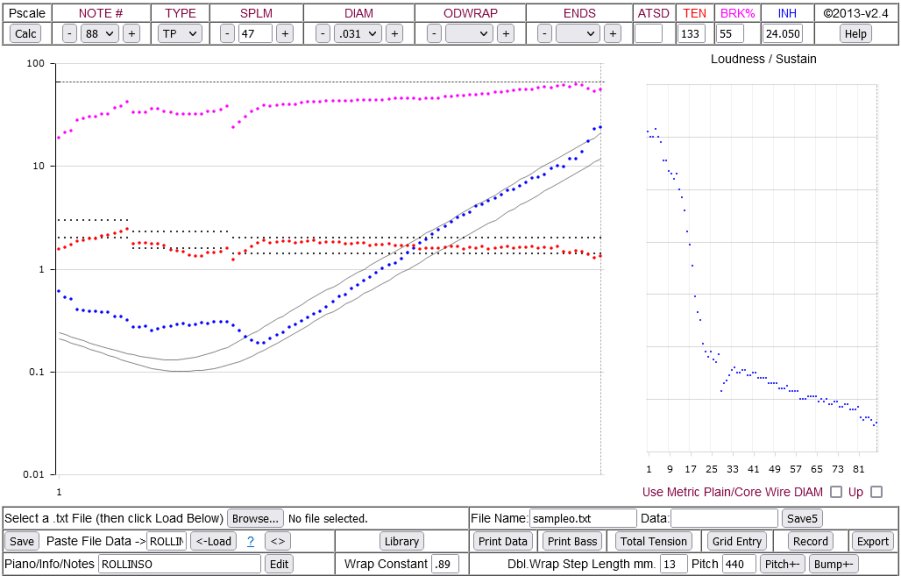Viewport: 901px width, 576px height.
Task: Click the <> button
Action: point(278,542)
